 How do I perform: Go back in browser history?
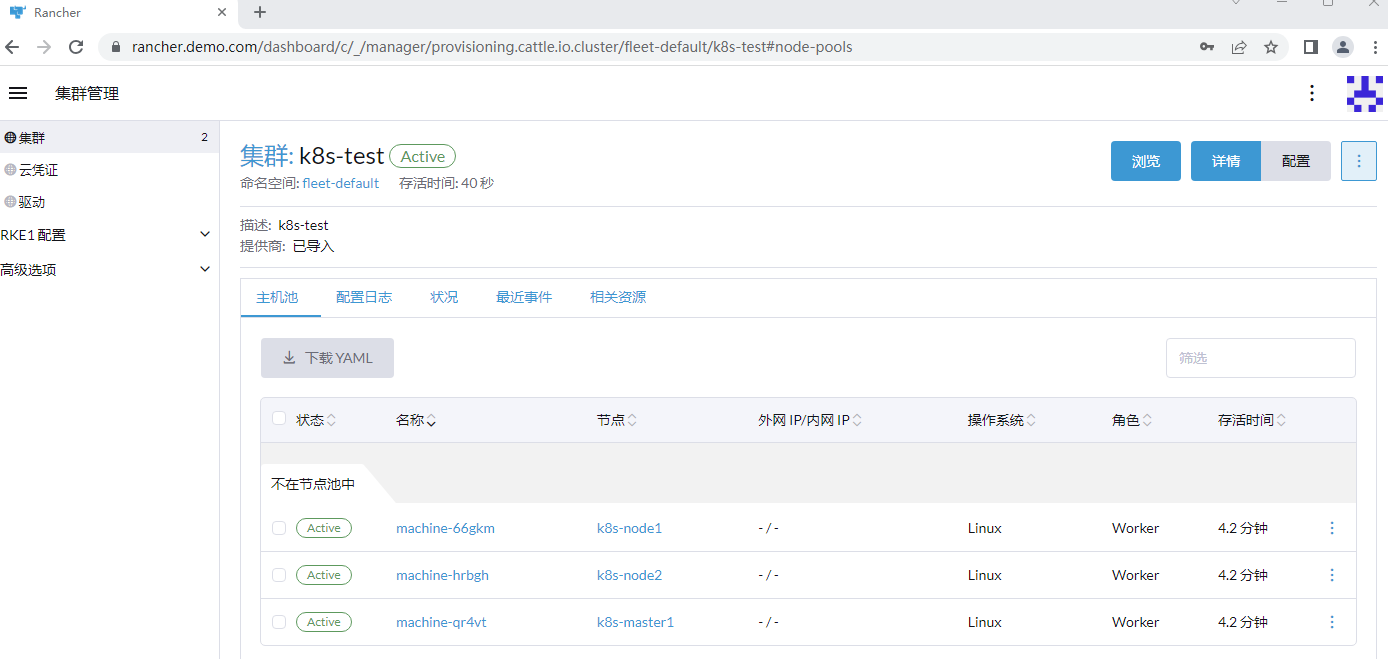[x=12, y=47]
